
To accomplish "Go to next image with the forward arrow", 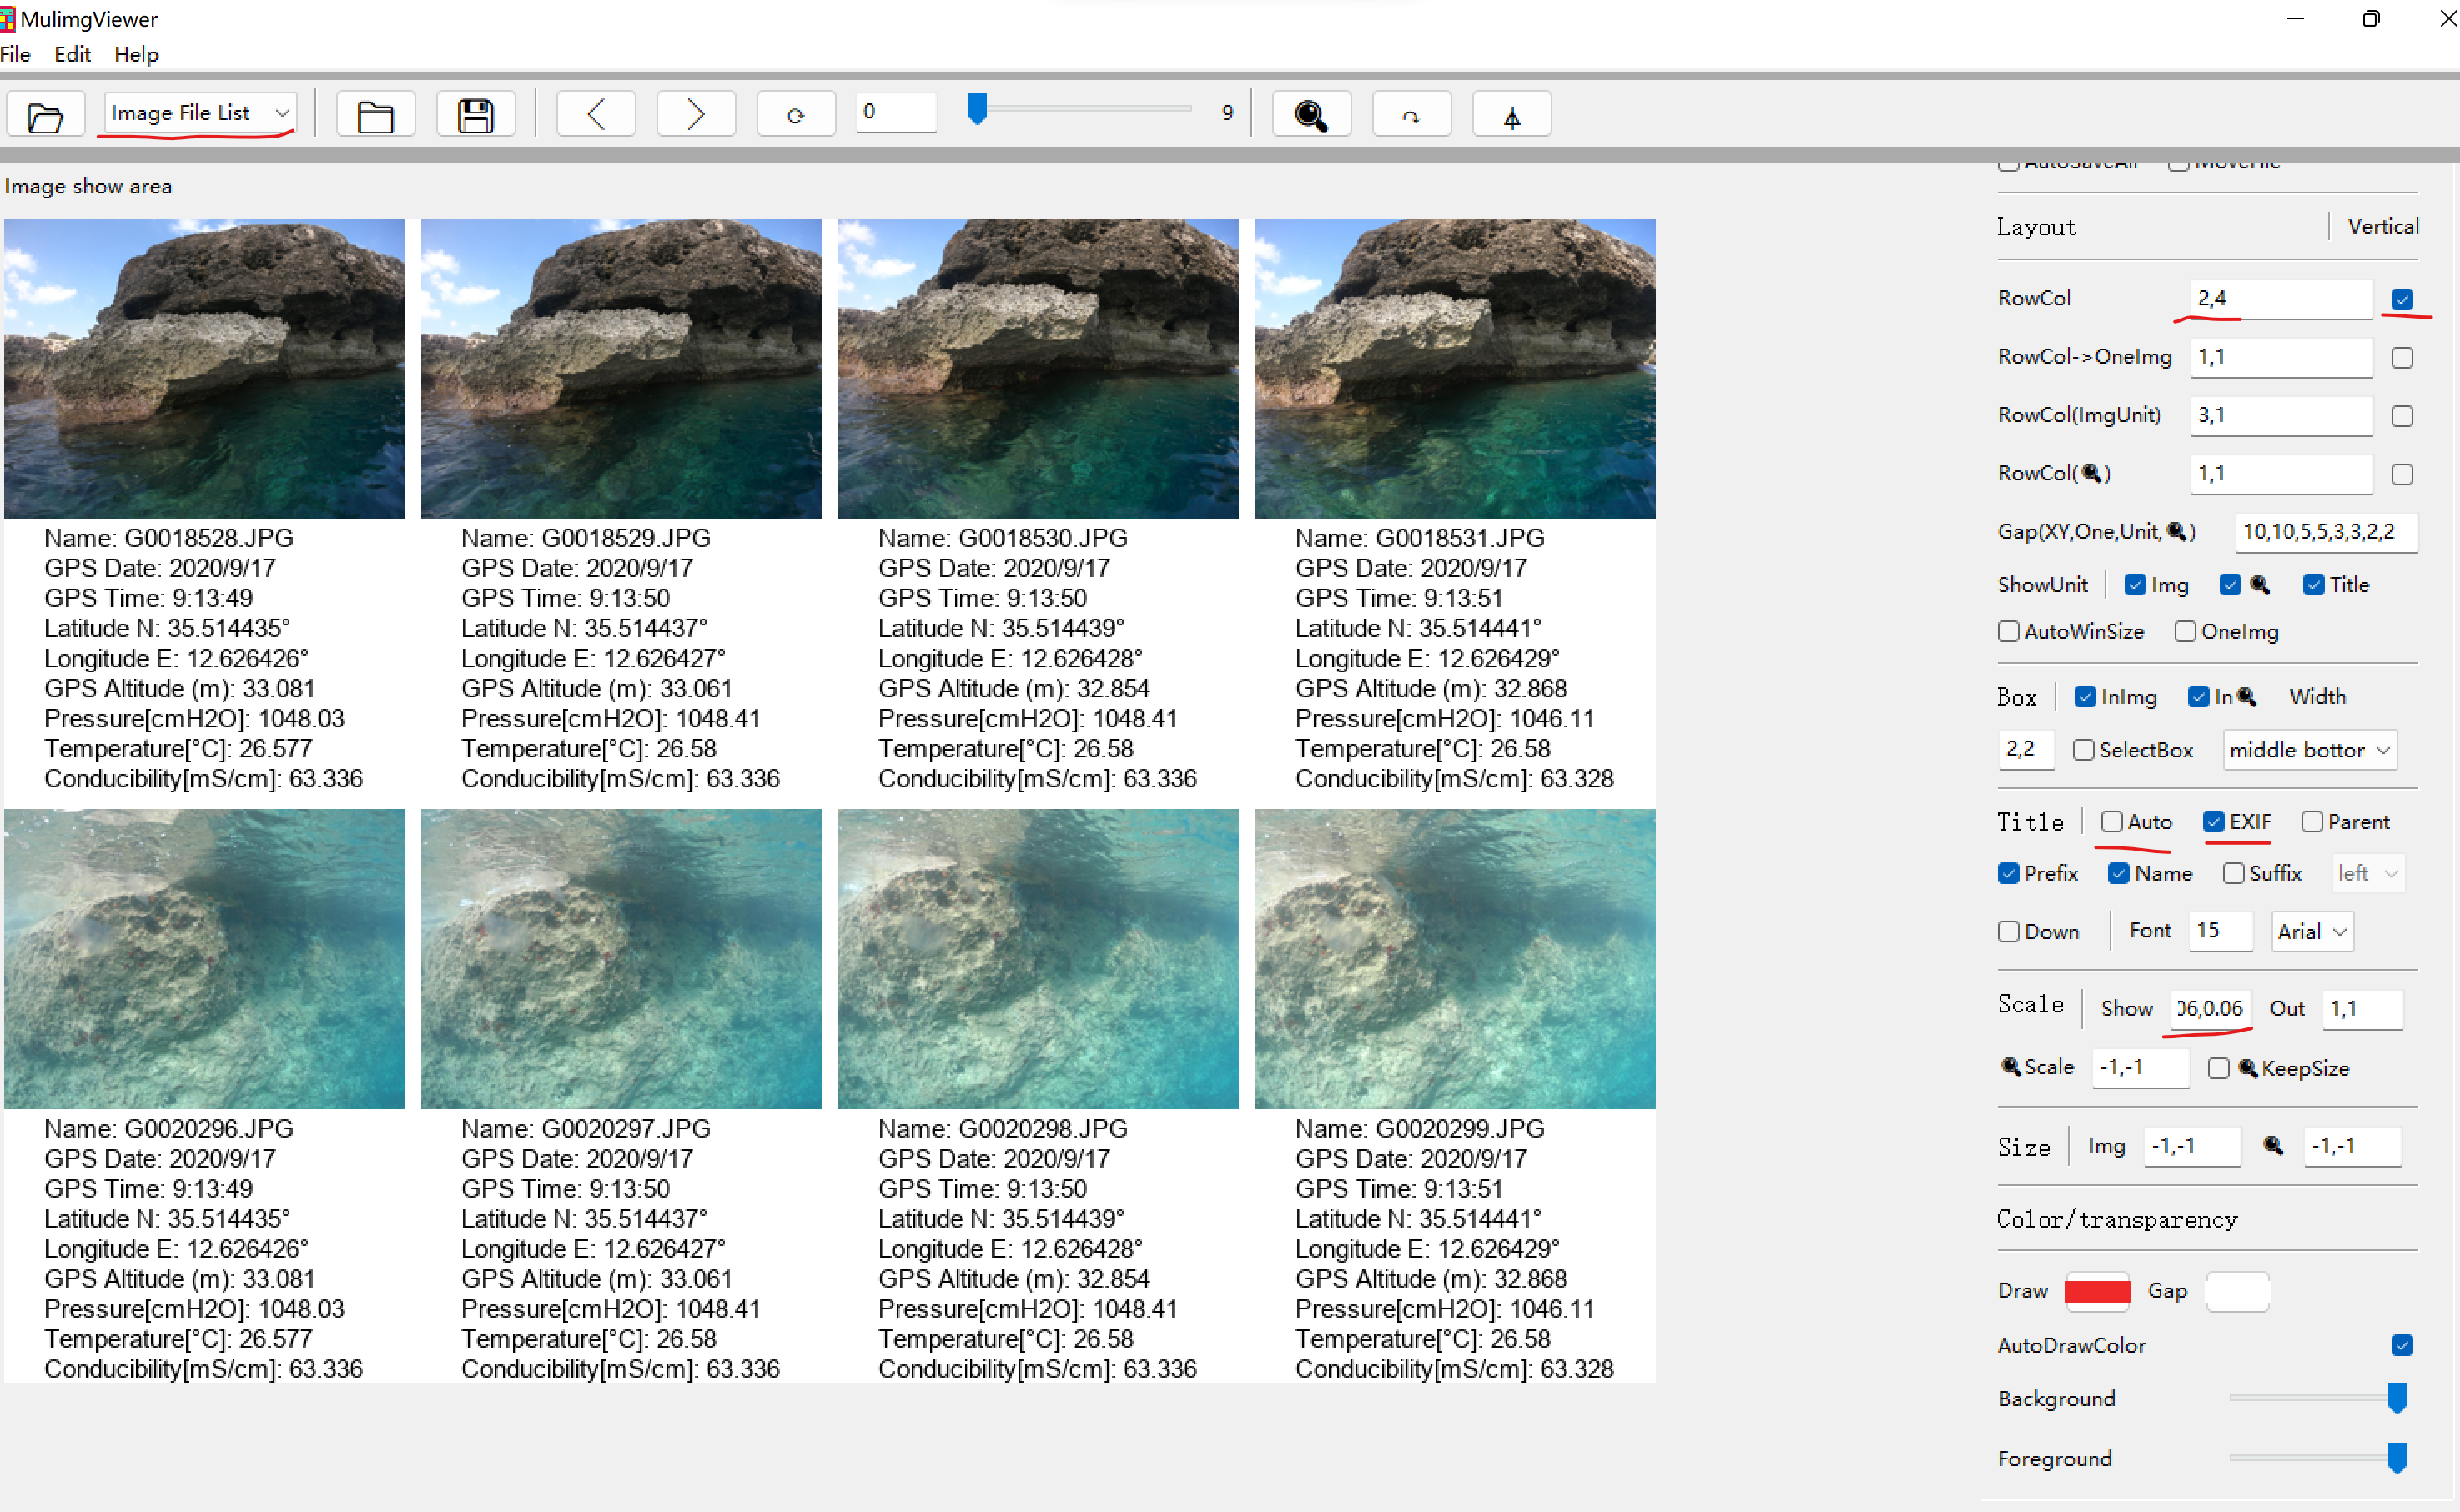I will (695, 113).
